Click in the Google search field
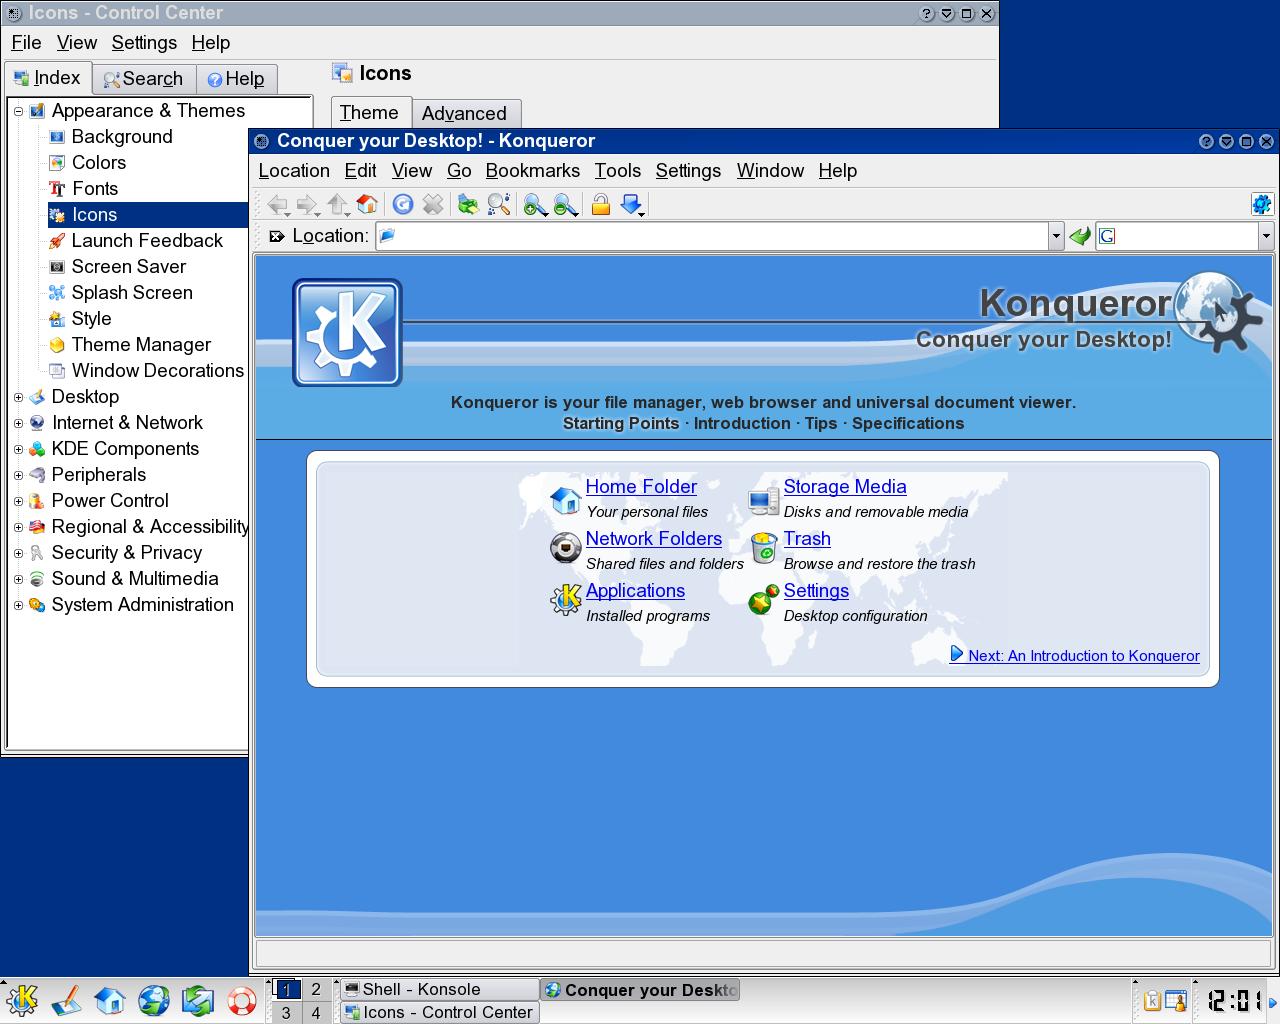The image size is (1280, 1024). [1177, 236]
